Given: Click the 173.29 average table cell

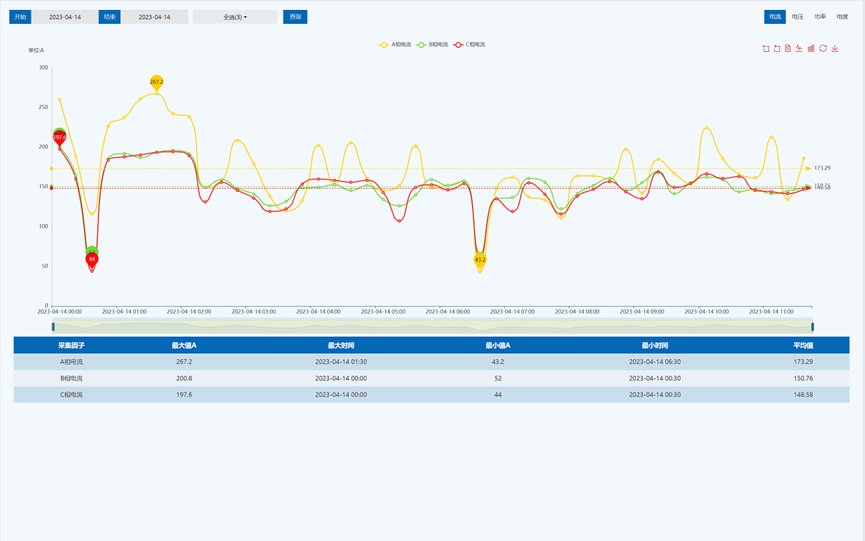Looking at the screenshot, I should [803, 362].
